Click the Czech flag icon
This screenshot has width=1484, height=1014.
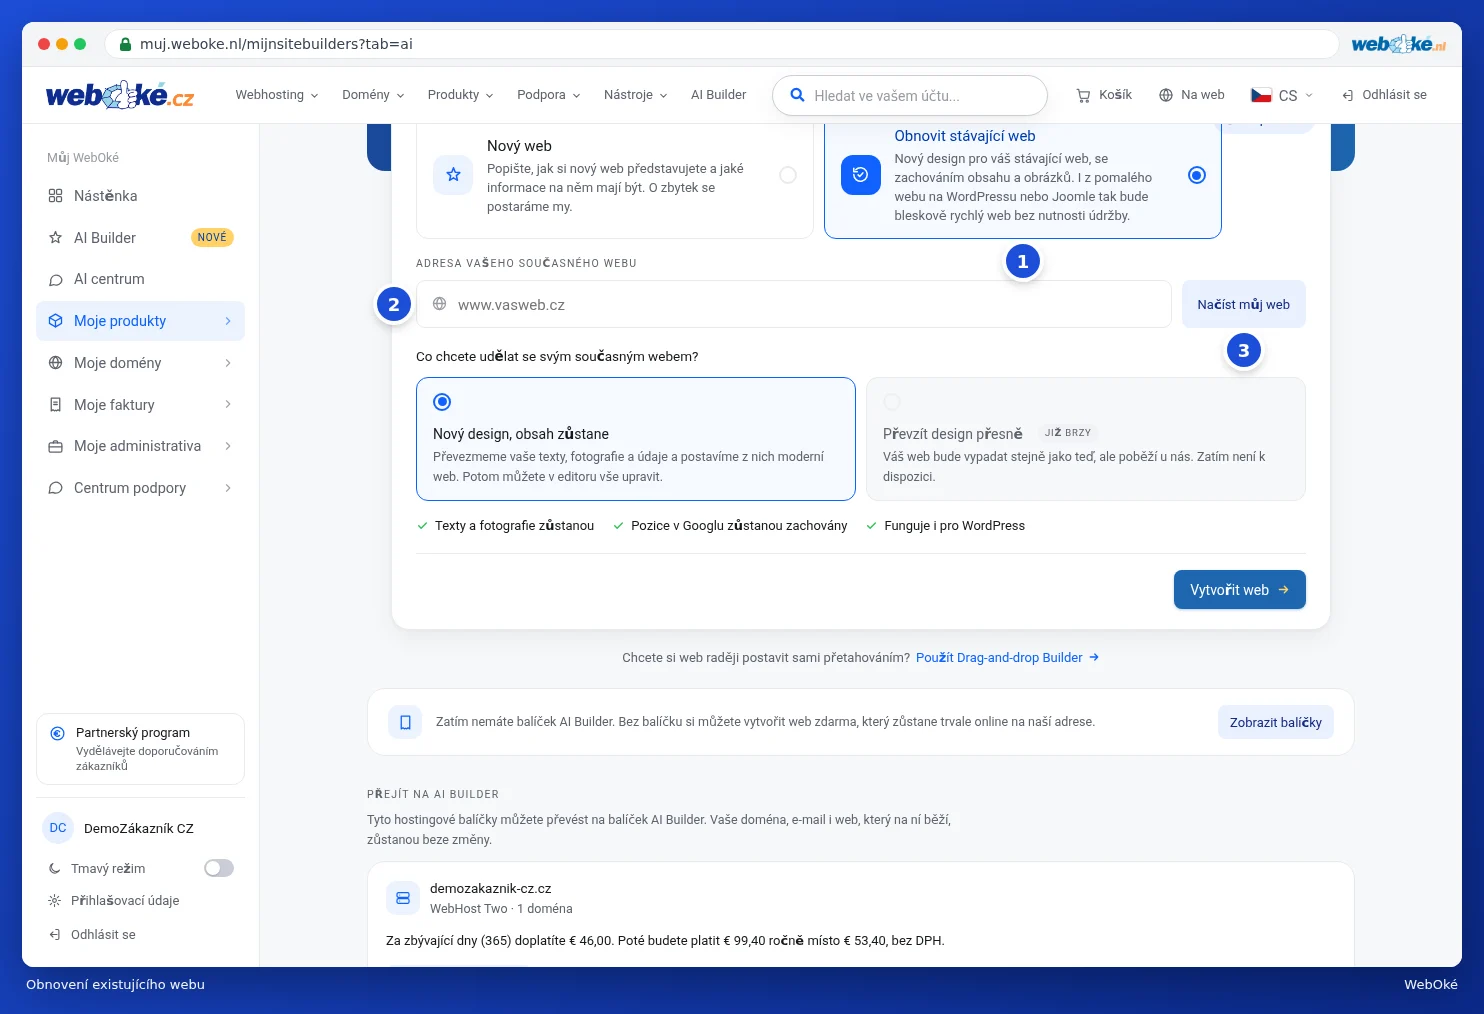pos(1261,95)
